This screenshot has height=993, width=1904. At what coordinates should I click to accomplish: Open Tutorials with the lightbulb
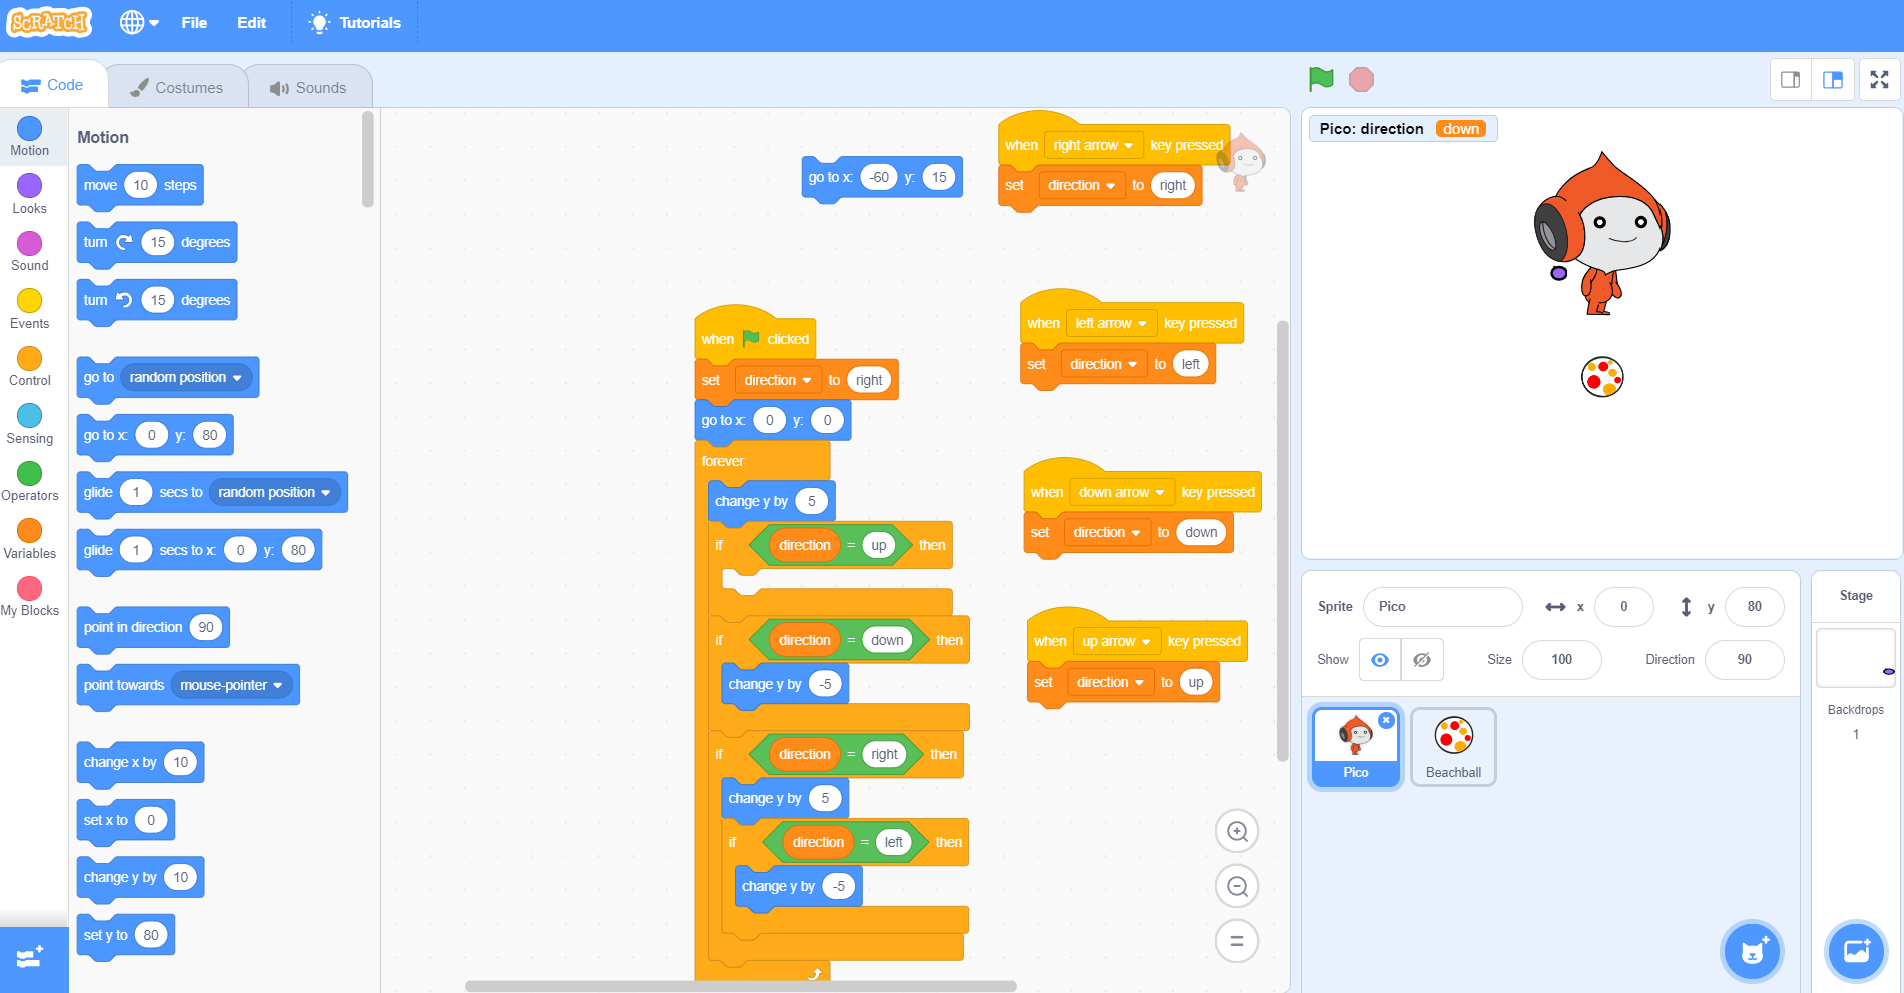pos(355,22)
